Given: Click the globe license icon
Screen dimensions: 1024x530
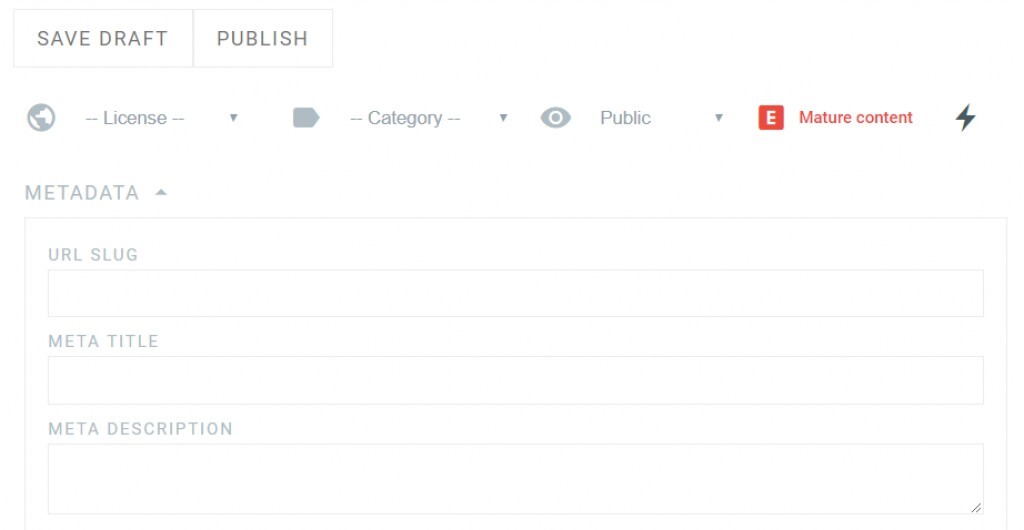Looking at the screenshot, I should 41,118.
